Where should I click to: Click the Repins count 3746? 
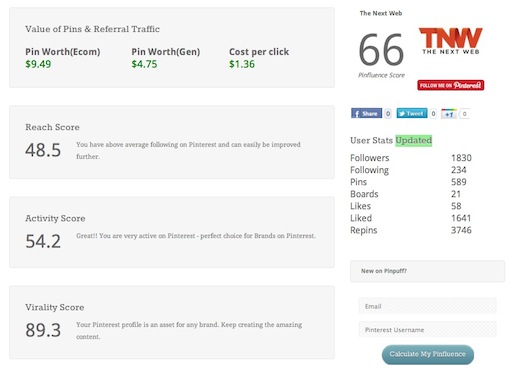[x=461, y=230]
